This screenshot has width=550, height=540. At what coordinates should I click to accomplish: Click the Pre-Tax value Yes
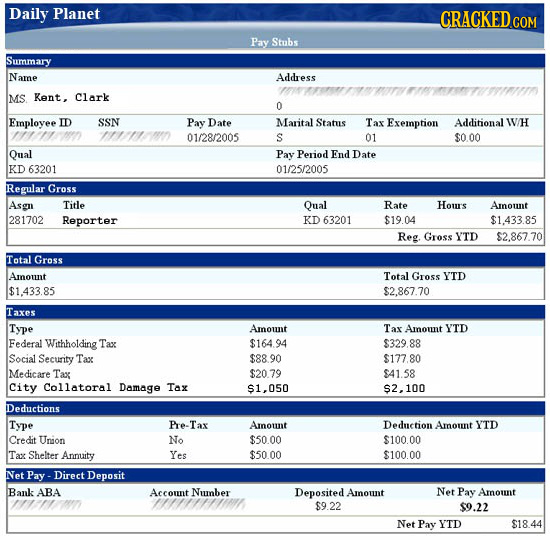tap(178, 455)
